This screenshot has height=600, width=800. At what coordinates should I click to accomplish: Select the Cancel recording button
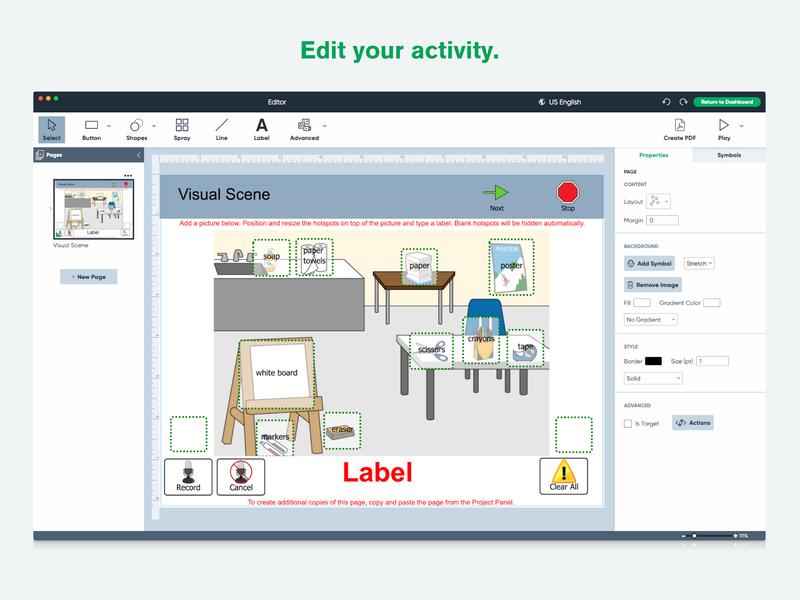(x=241, y=477)
